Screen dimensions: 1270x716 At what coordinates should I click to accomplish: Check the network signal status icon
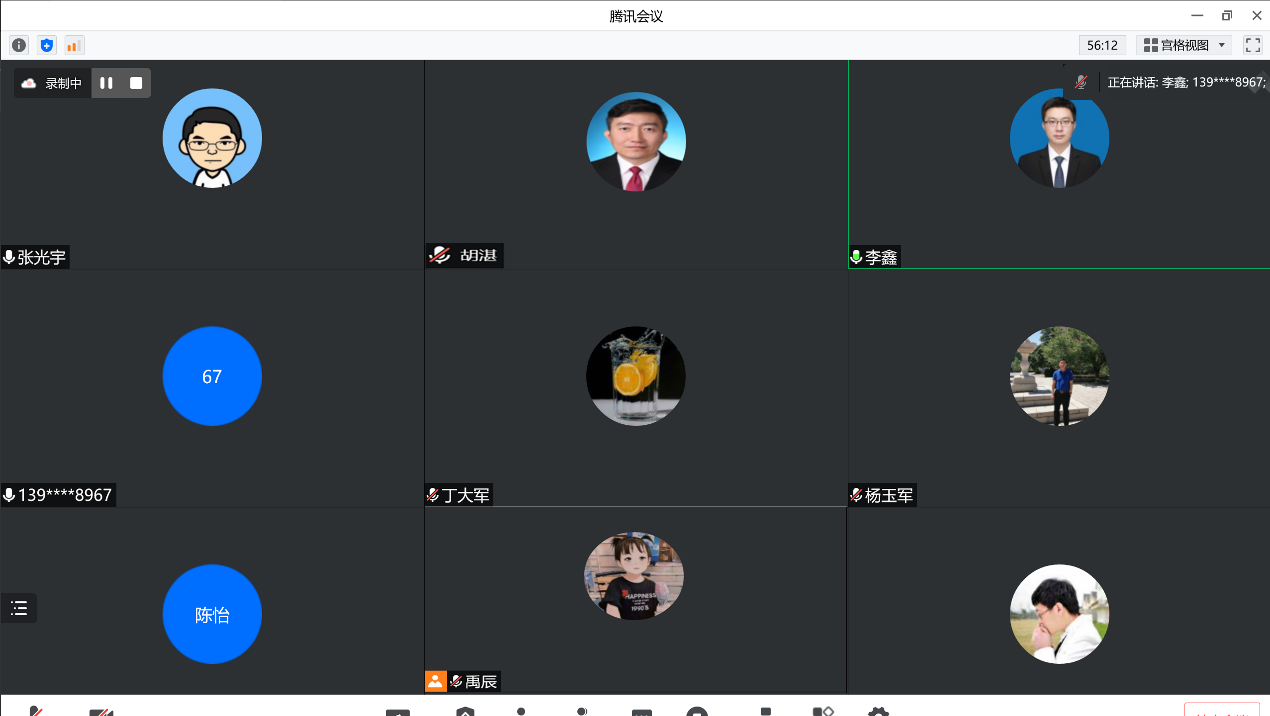pos(74,45)
